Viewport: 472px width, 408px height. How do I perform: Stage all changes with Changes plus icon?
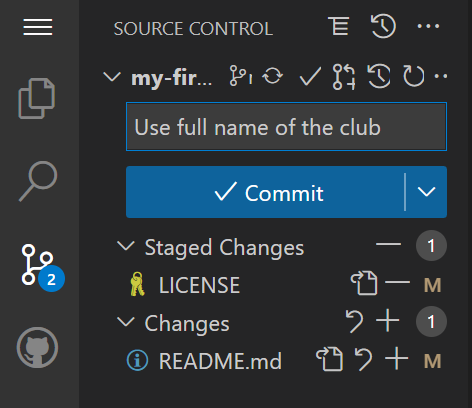click(387, 321)
